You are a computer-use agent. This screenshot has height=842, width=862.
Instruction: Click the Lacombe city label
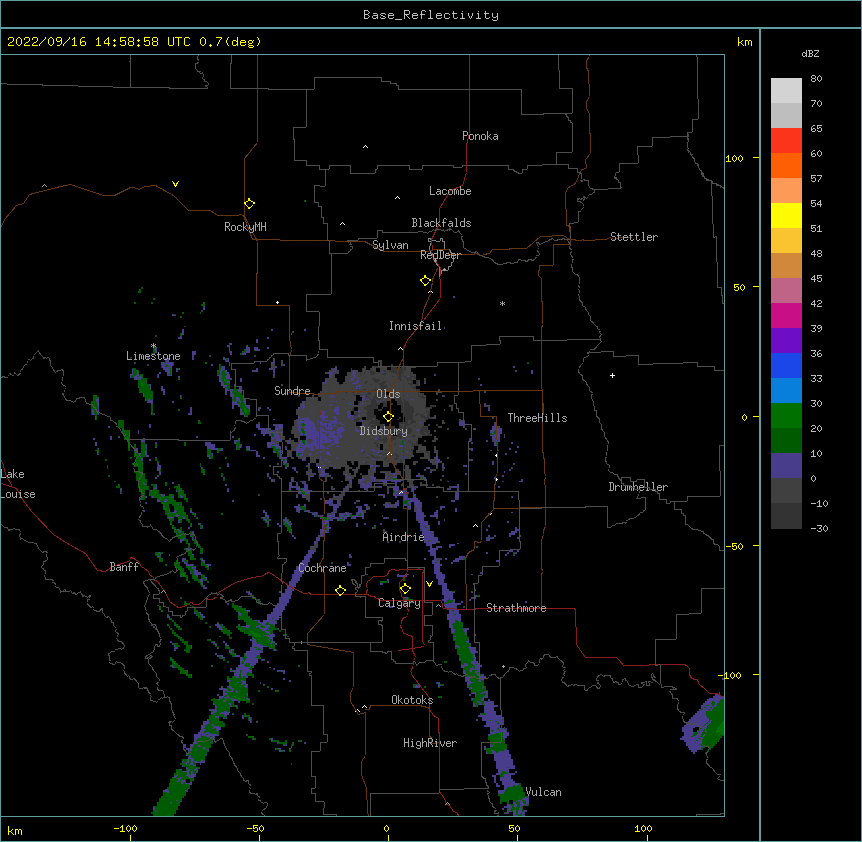tap(450, 191)
